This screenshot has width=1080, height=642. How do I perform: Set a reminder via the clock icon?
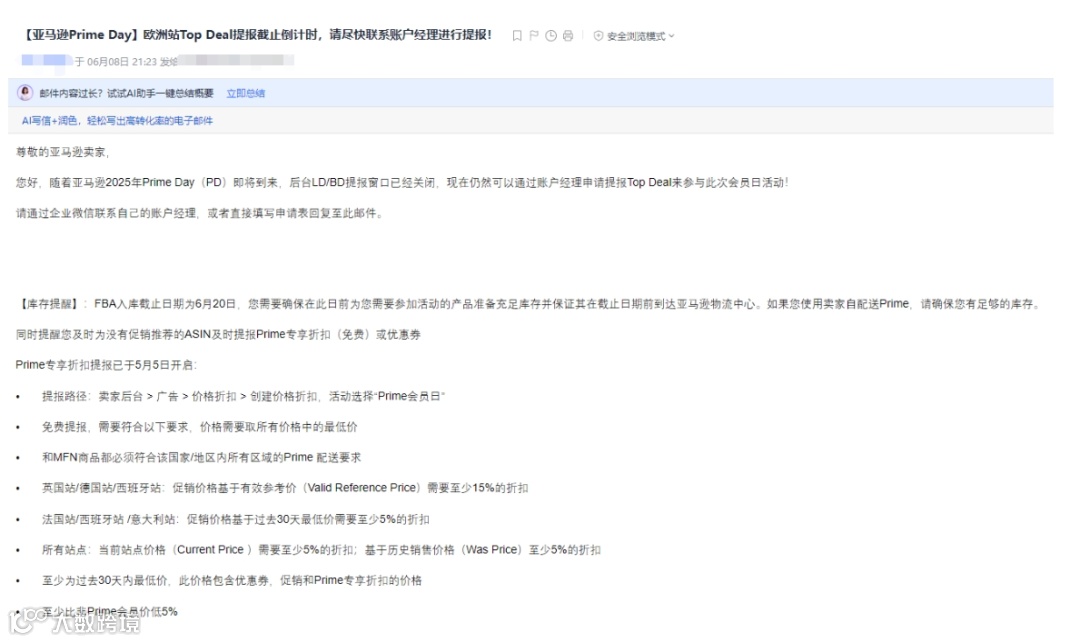click(x=551, y=36)
